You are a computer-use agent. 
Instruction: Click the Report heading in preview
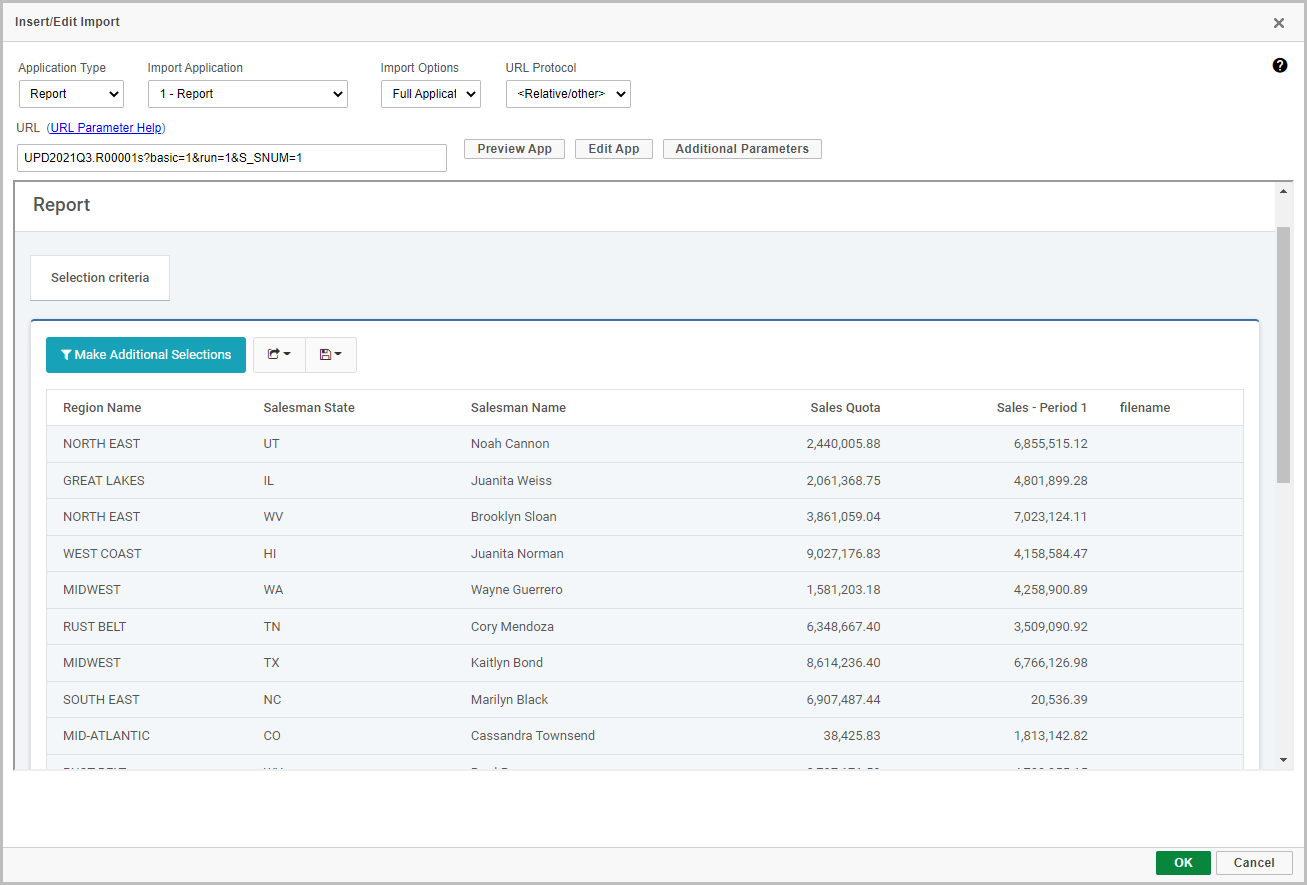click(62, 205)
